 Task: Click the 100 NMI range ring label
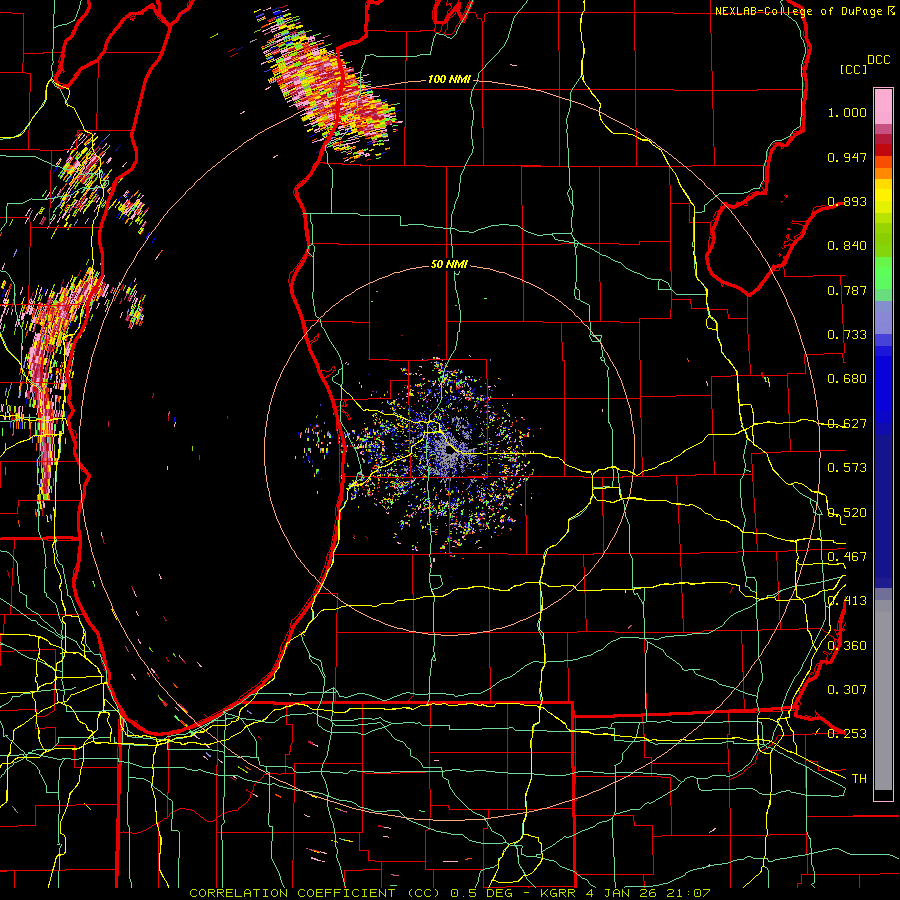point(449,79)
